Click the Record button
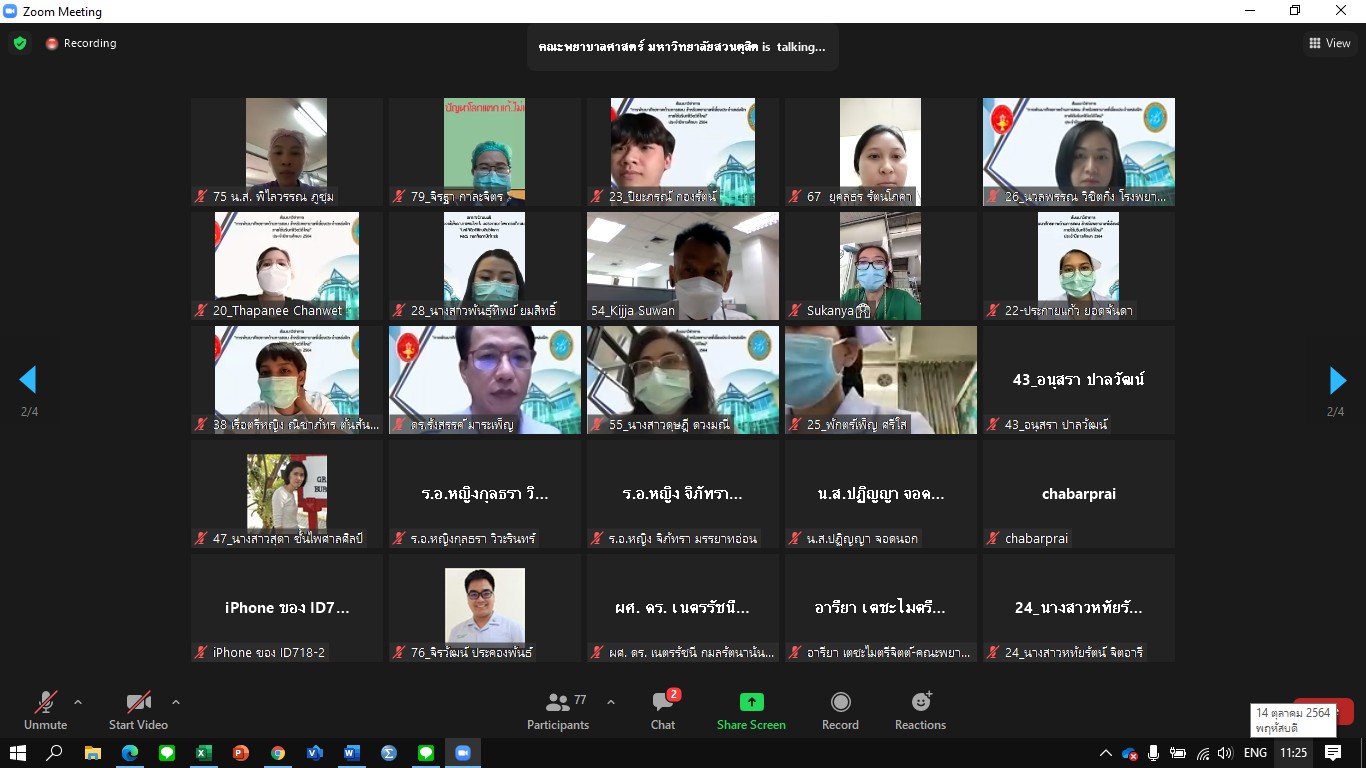 tap(840, 711)
